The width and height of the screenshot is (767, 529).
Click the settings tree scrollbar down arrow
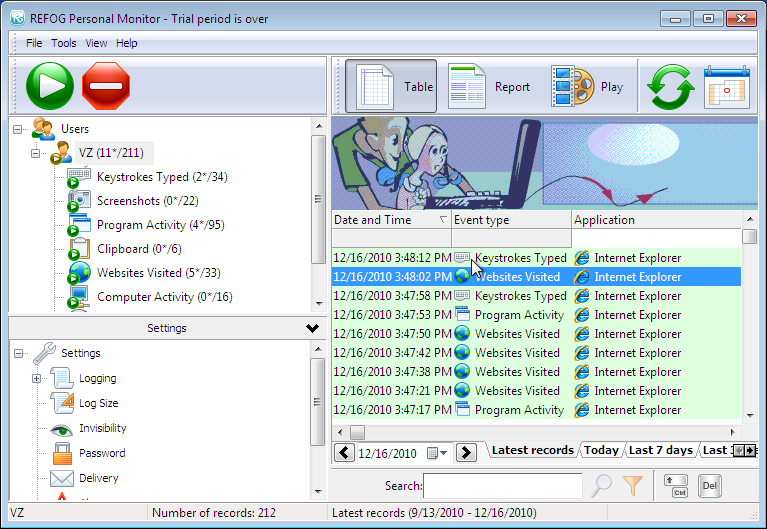click(319, 491)
